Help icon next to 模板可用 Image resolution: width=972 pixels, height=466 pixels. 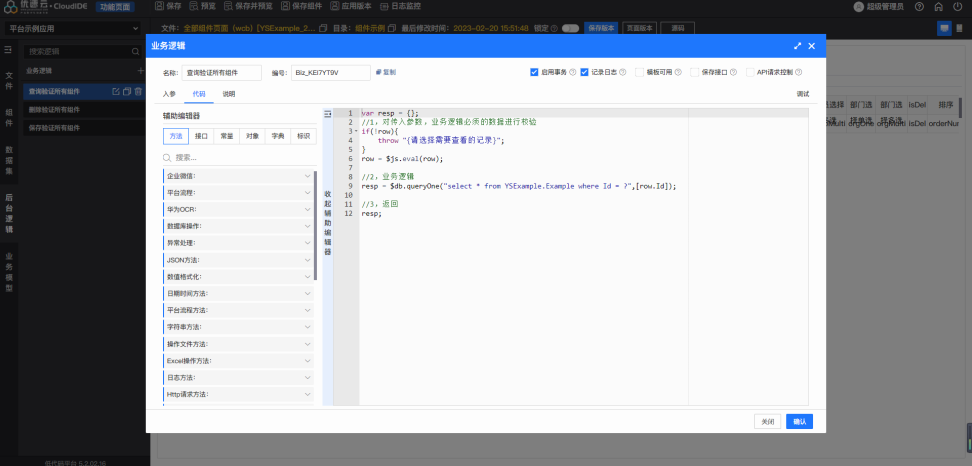point(678,73)
